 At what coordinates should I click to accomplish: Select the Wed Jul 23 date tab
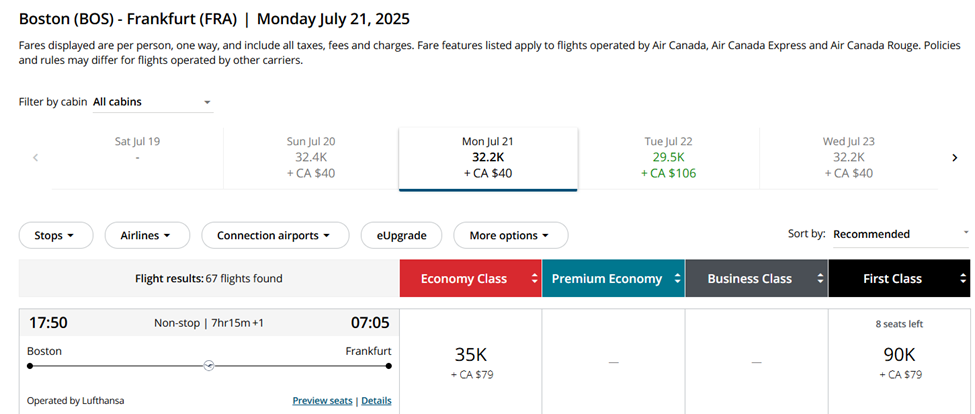click(x=847, y=157)
